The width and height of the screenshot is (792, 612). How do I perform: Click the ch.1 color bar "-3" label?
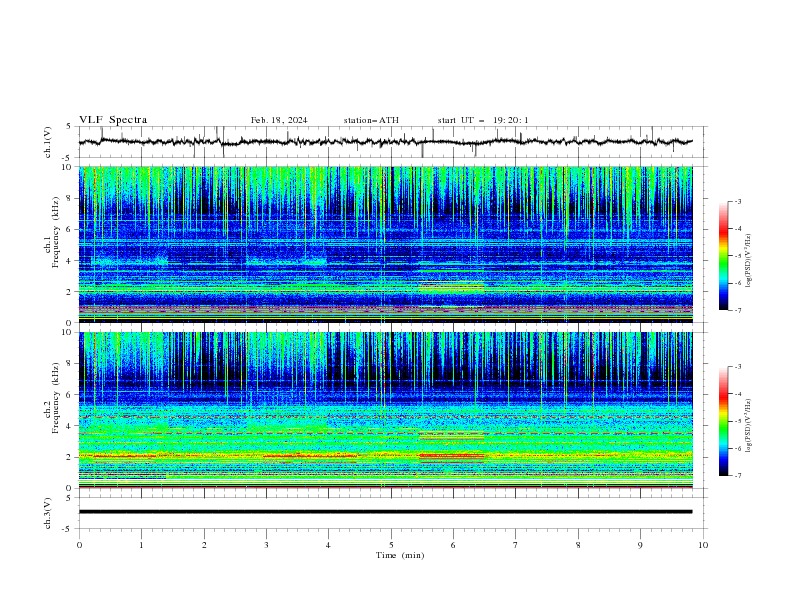coord(738,201)
